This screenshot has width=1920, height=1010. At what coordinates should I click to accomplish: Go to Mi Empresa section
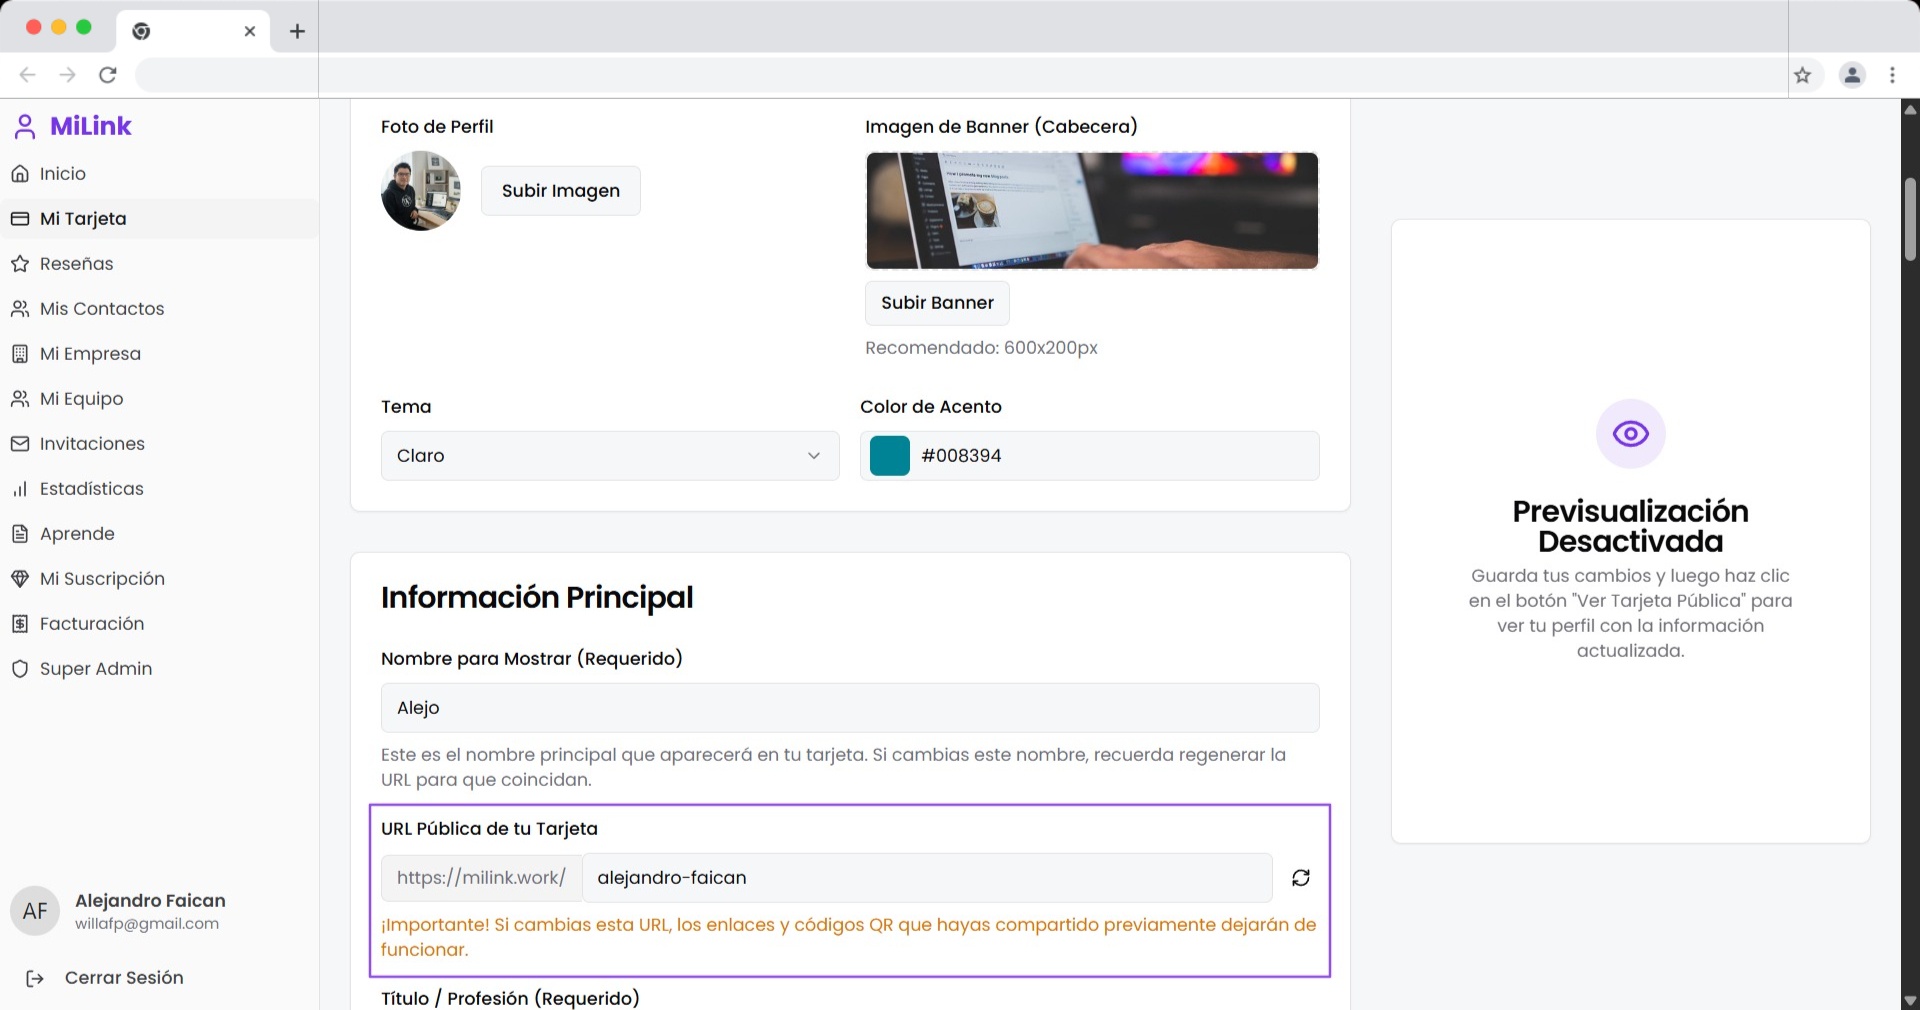pos(90,354)
